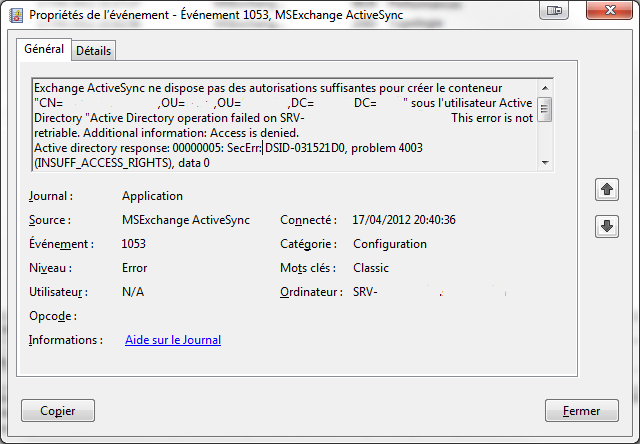Viewport: 640px width, 444px height.
Task: Click the DSID-031521D0 text in description
Action: click(305, 148)
